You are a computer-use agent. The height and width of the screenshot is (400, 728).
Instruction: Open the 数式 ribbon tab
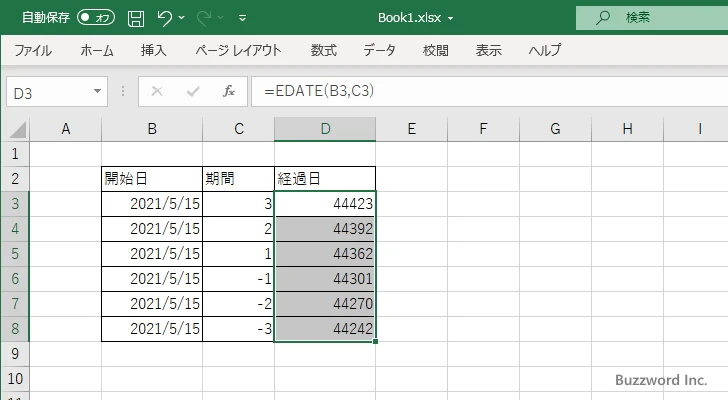[324, 50]
